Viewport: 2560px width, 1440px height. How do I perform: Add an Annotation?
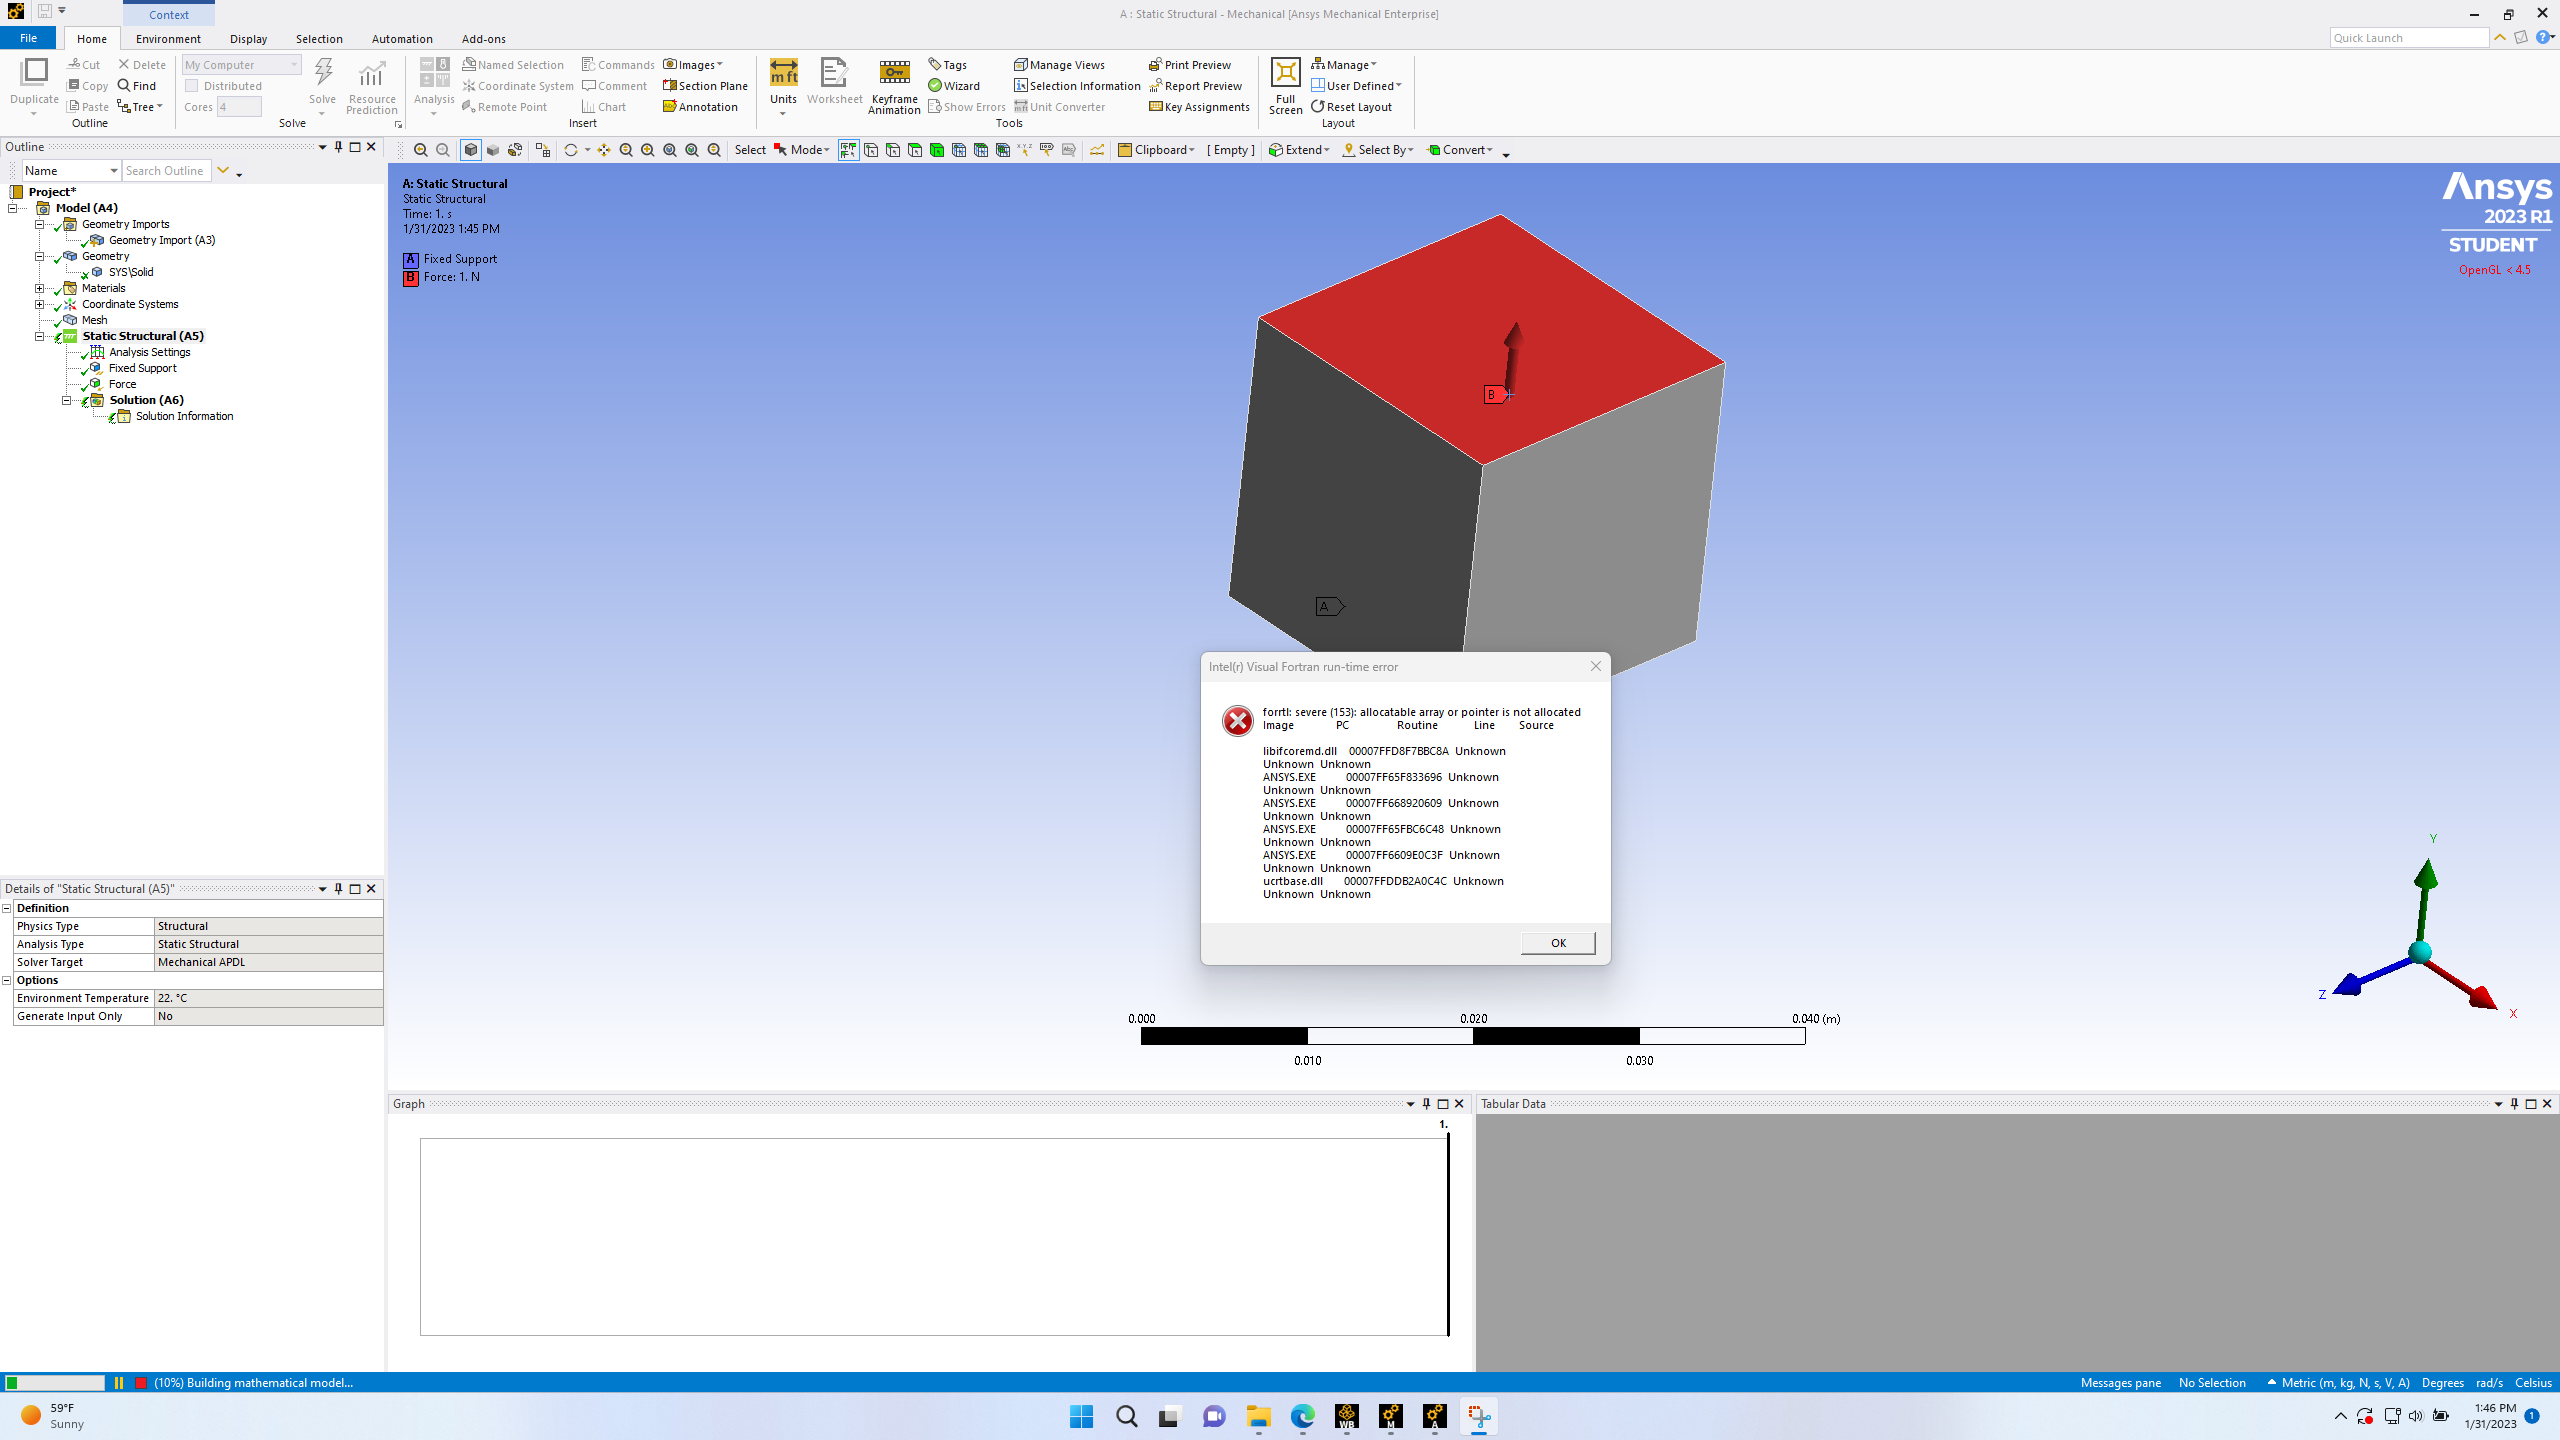point(700,107)
